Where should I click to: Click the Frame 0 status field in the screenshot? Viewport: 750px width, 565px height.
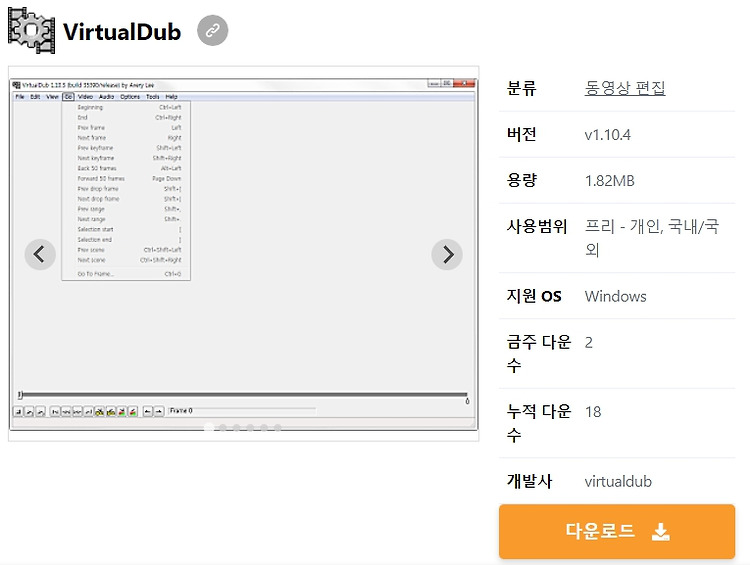(242, 411)
